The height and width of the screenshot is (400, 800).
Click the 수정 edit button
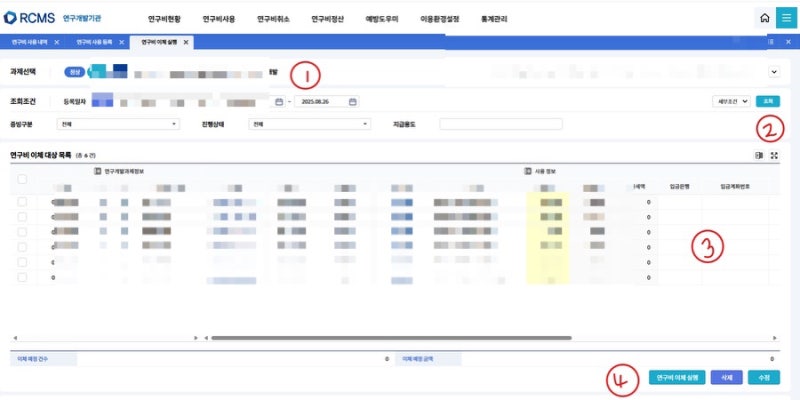pos(764,378)
